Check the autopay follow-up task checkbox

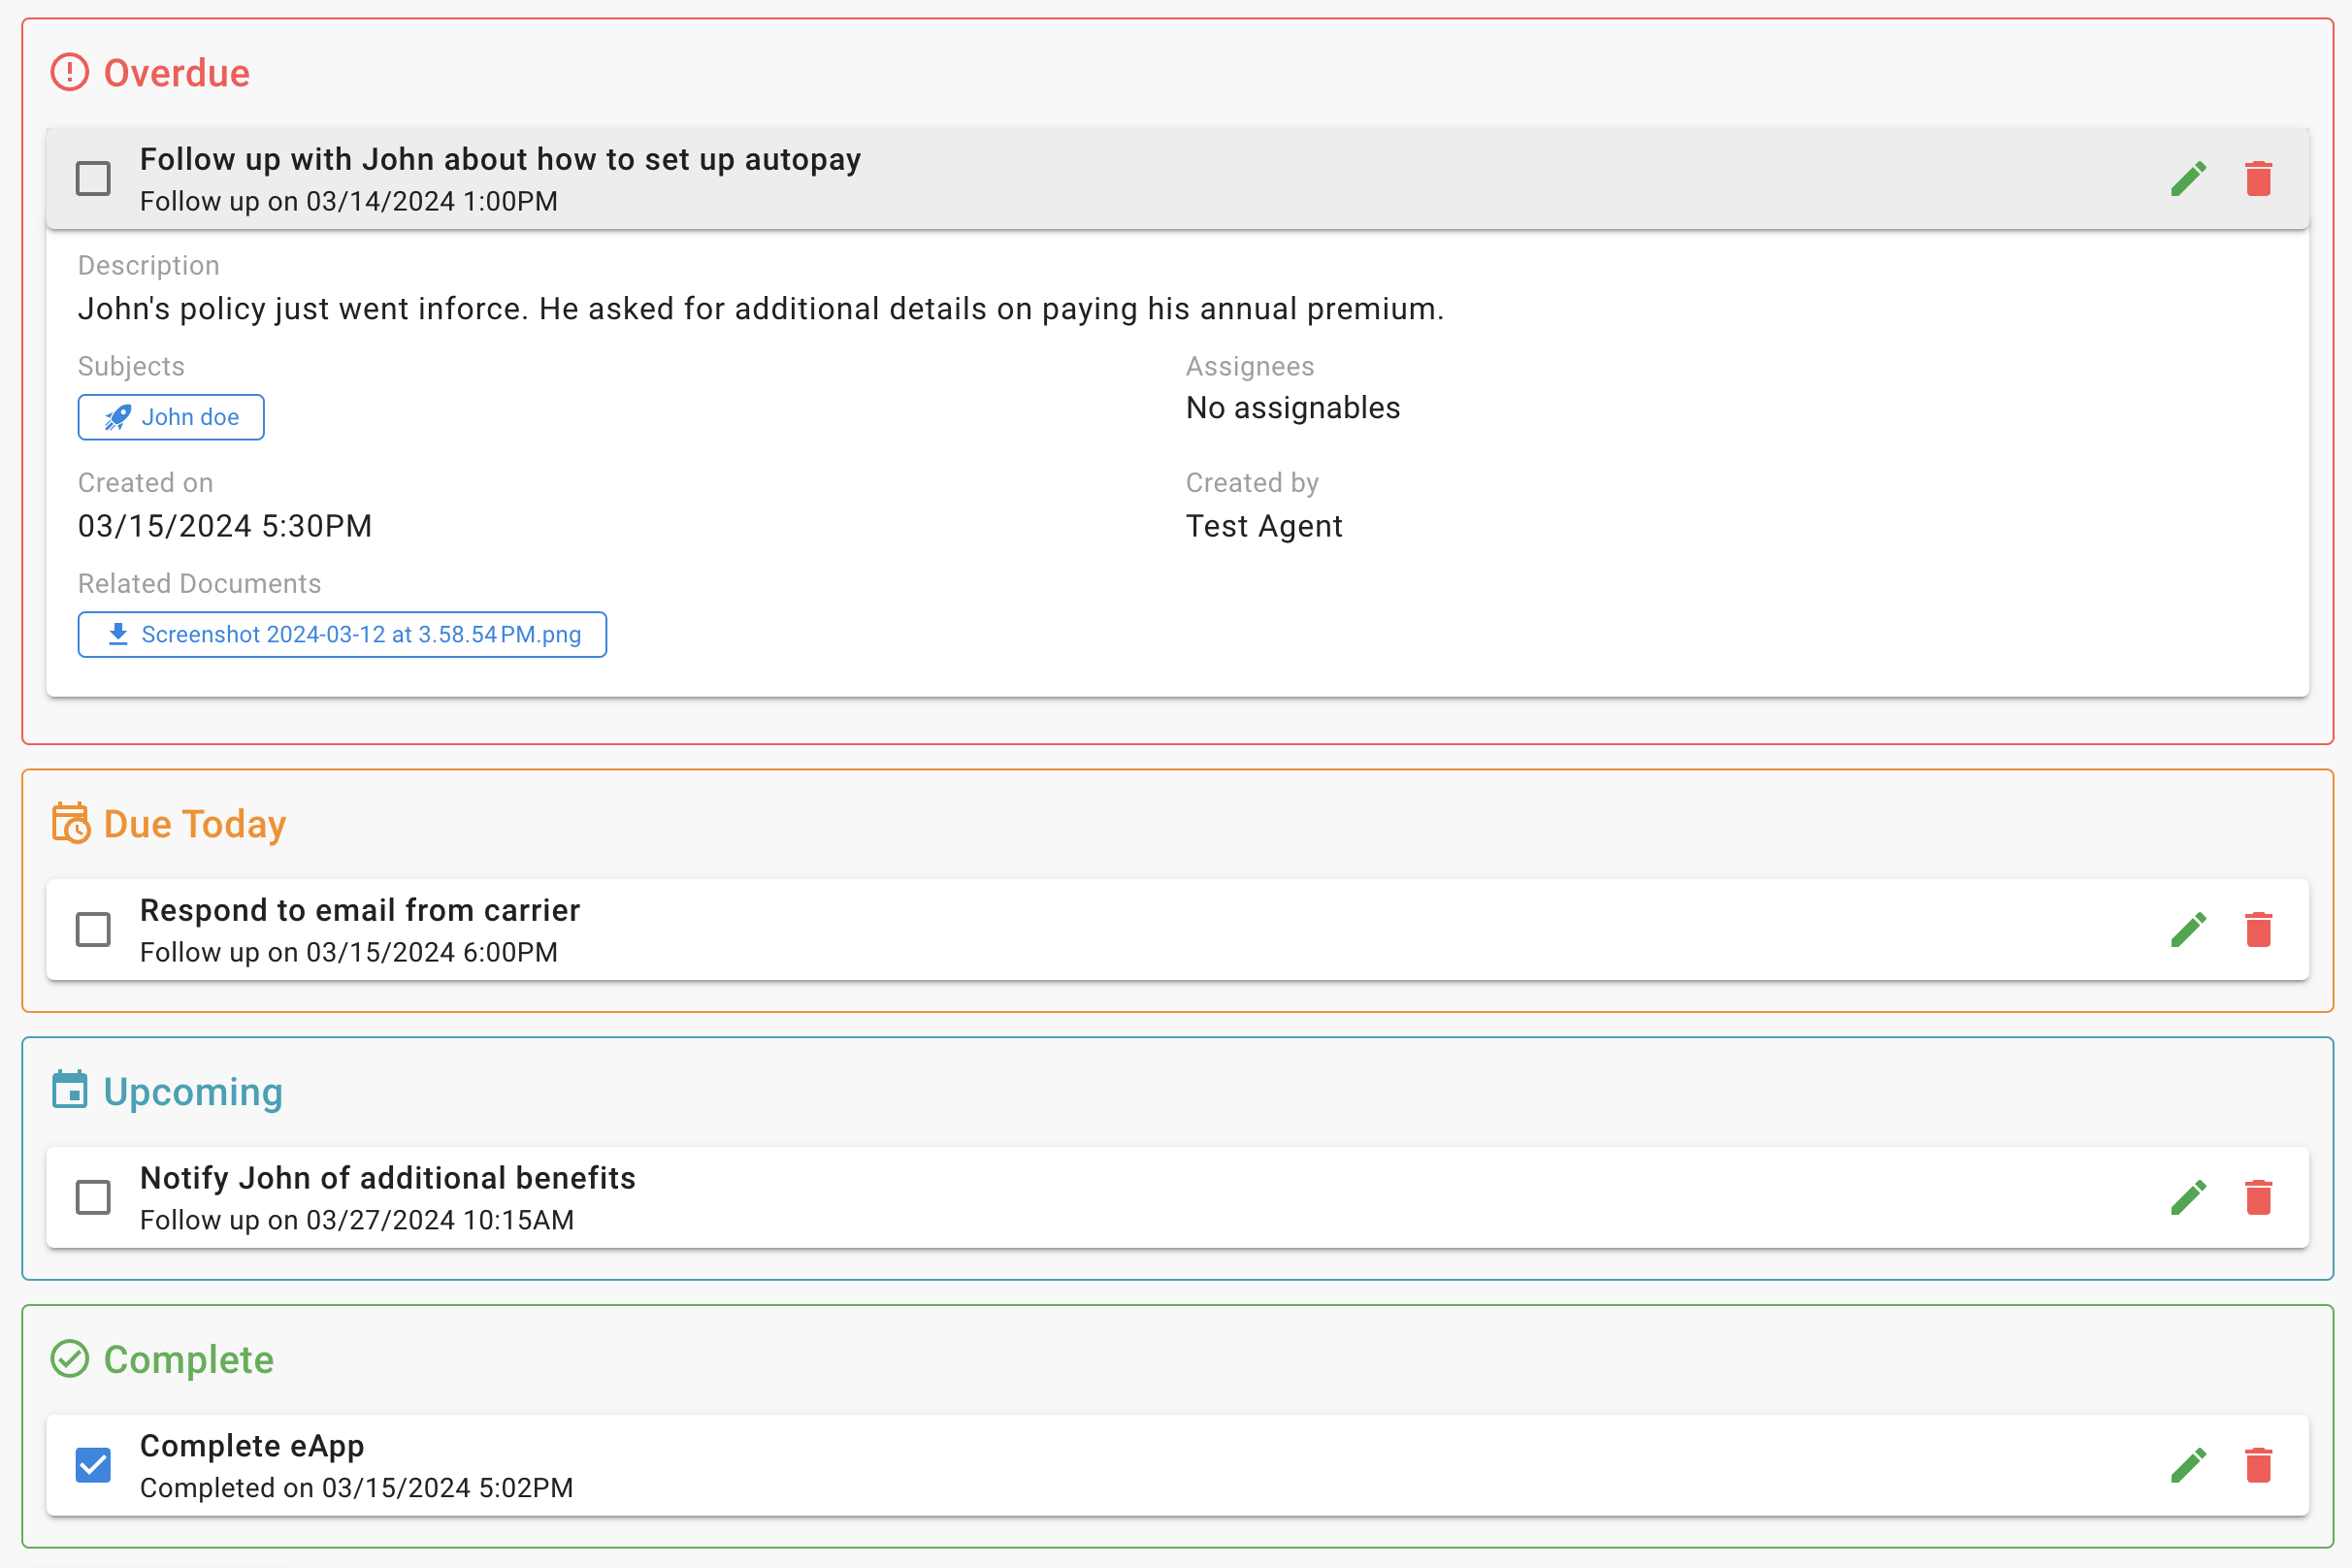93,179
